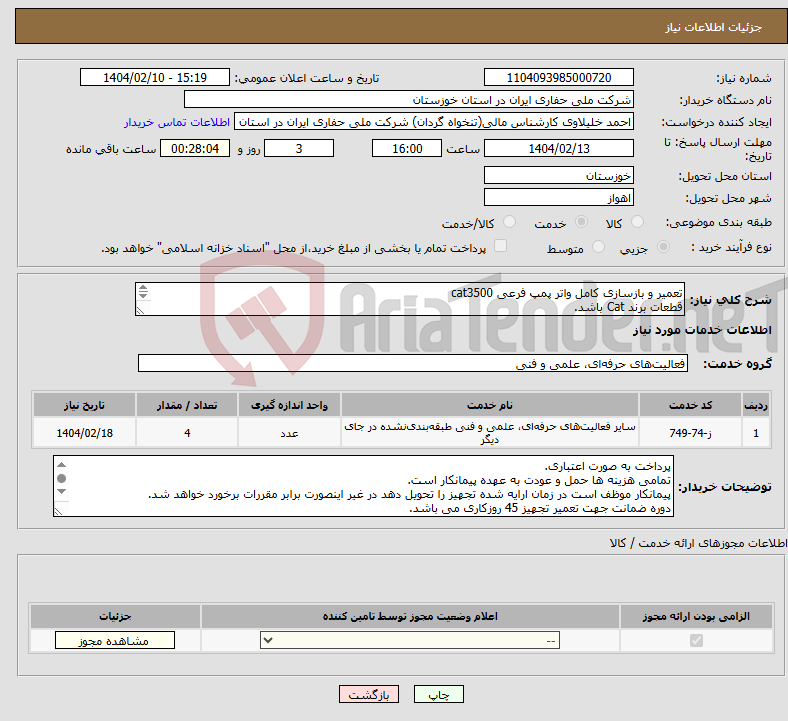Click the delivery province field خوزستان

(x=558, y=175)
